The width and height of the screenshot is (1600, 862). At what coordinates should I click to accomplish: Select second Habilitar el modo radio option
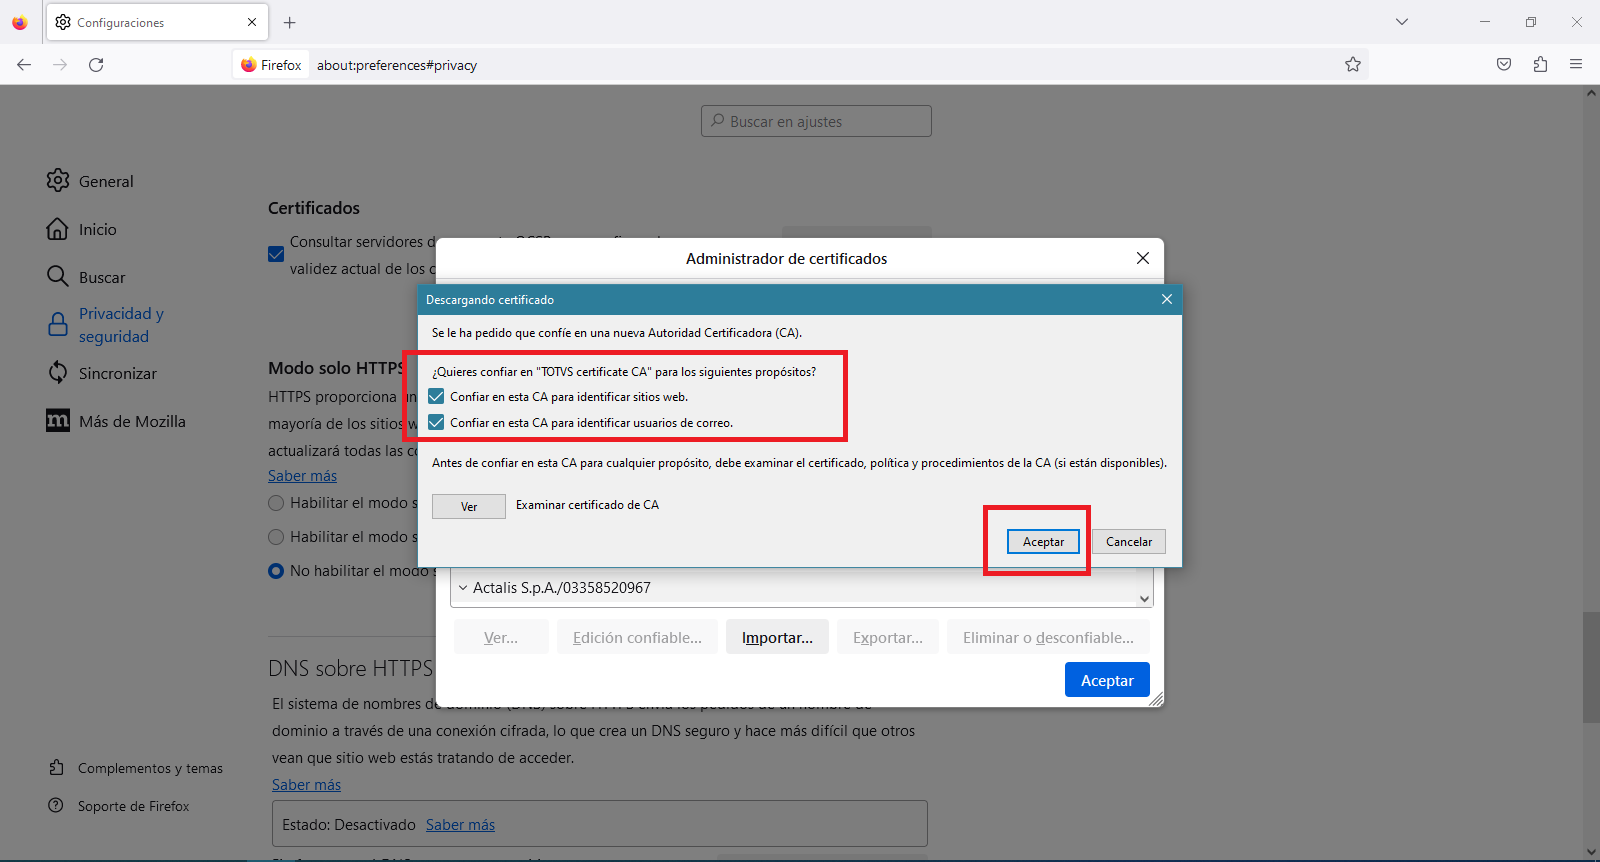tap(276, 537)
